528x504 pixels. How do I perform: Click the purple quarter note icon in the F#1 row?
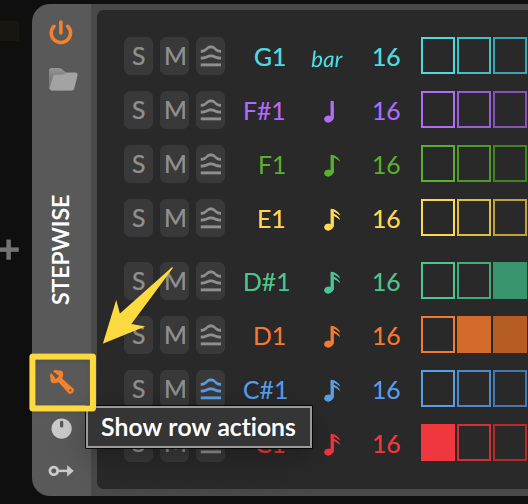click(330, 111)
